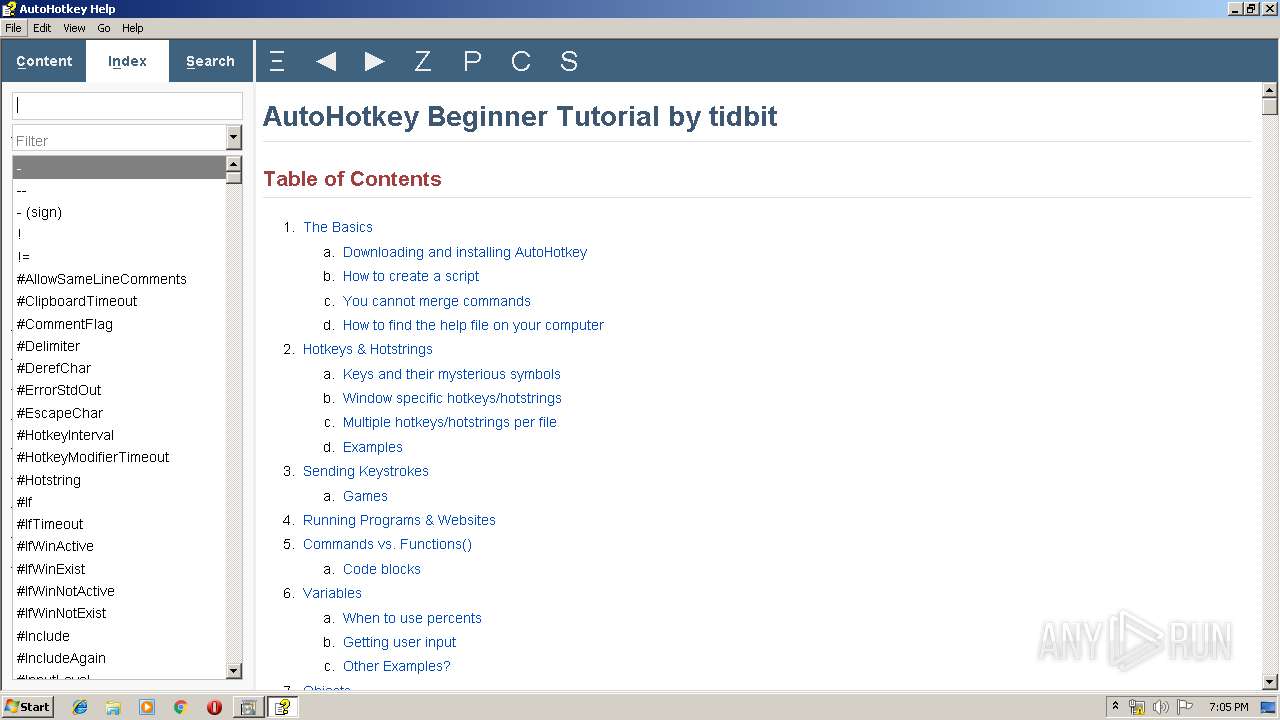Click the content pane scroll up arrow
1280x720 pixels.
(1270, 90)
